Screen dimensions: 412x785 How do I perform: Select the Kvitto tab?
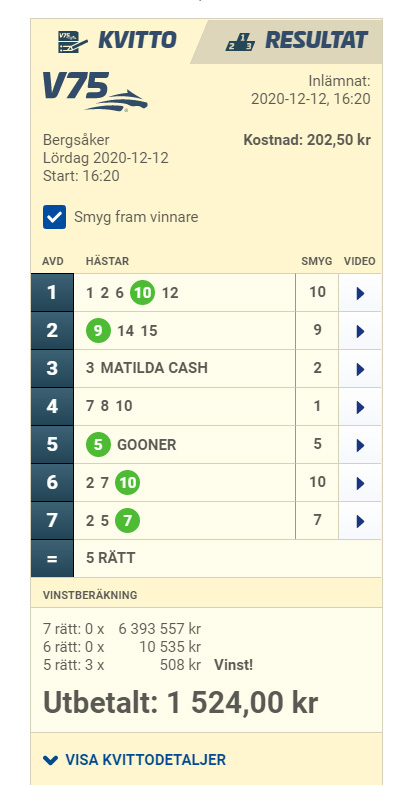[117, 41]
